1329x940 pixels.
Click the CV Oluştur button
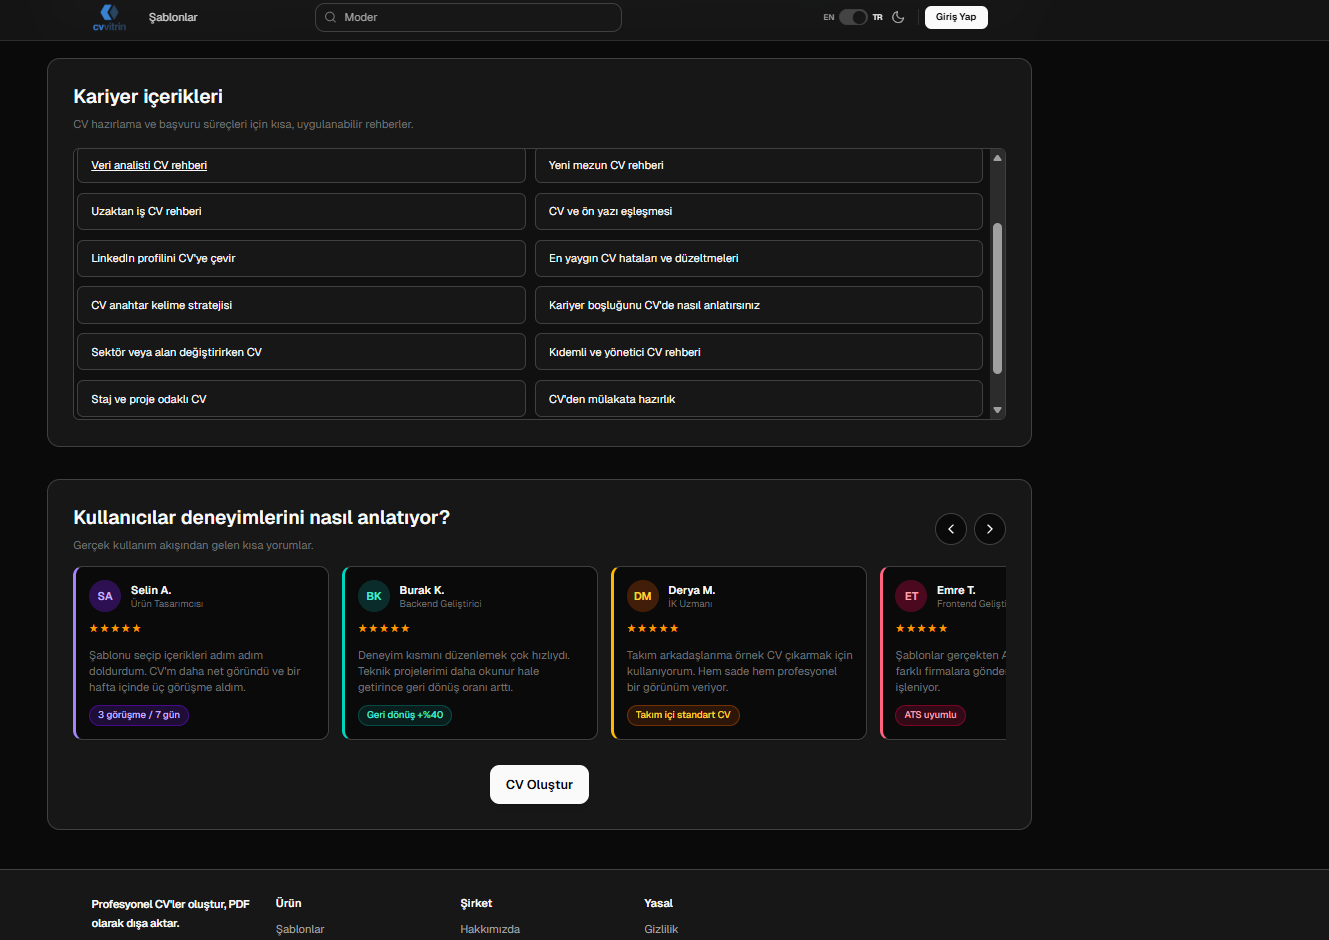539,784
